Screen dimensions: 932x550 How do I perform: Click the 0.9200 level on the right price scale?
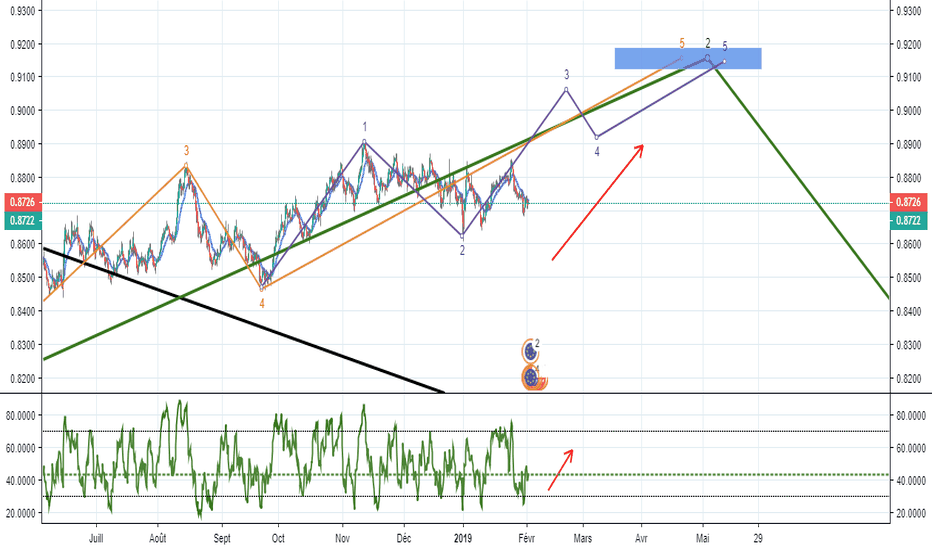pyautogui.click(x=908, y=44)
